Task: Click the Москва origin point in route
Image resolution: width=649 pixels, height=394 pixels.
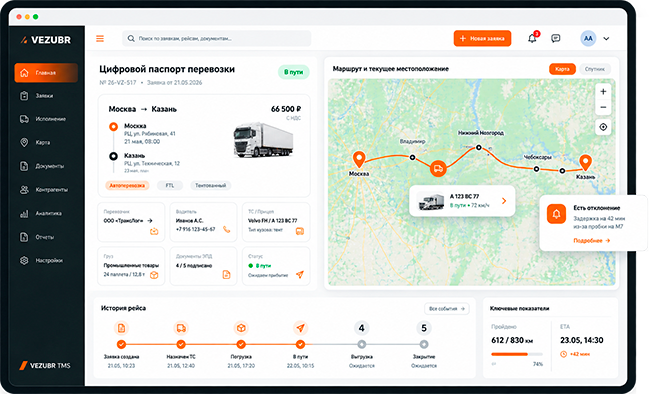Action: click(113, 127)
